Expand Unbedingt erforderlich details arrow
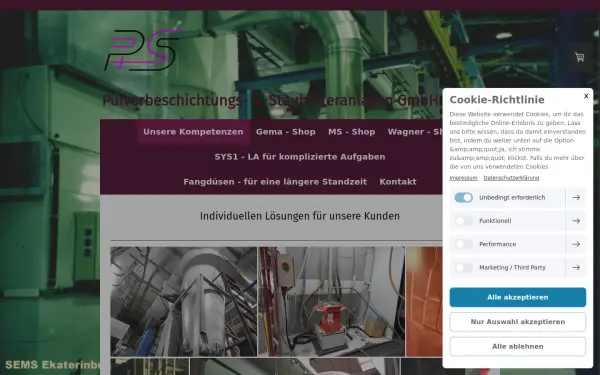The image size is (600, 375). click(x=576, y=197)
